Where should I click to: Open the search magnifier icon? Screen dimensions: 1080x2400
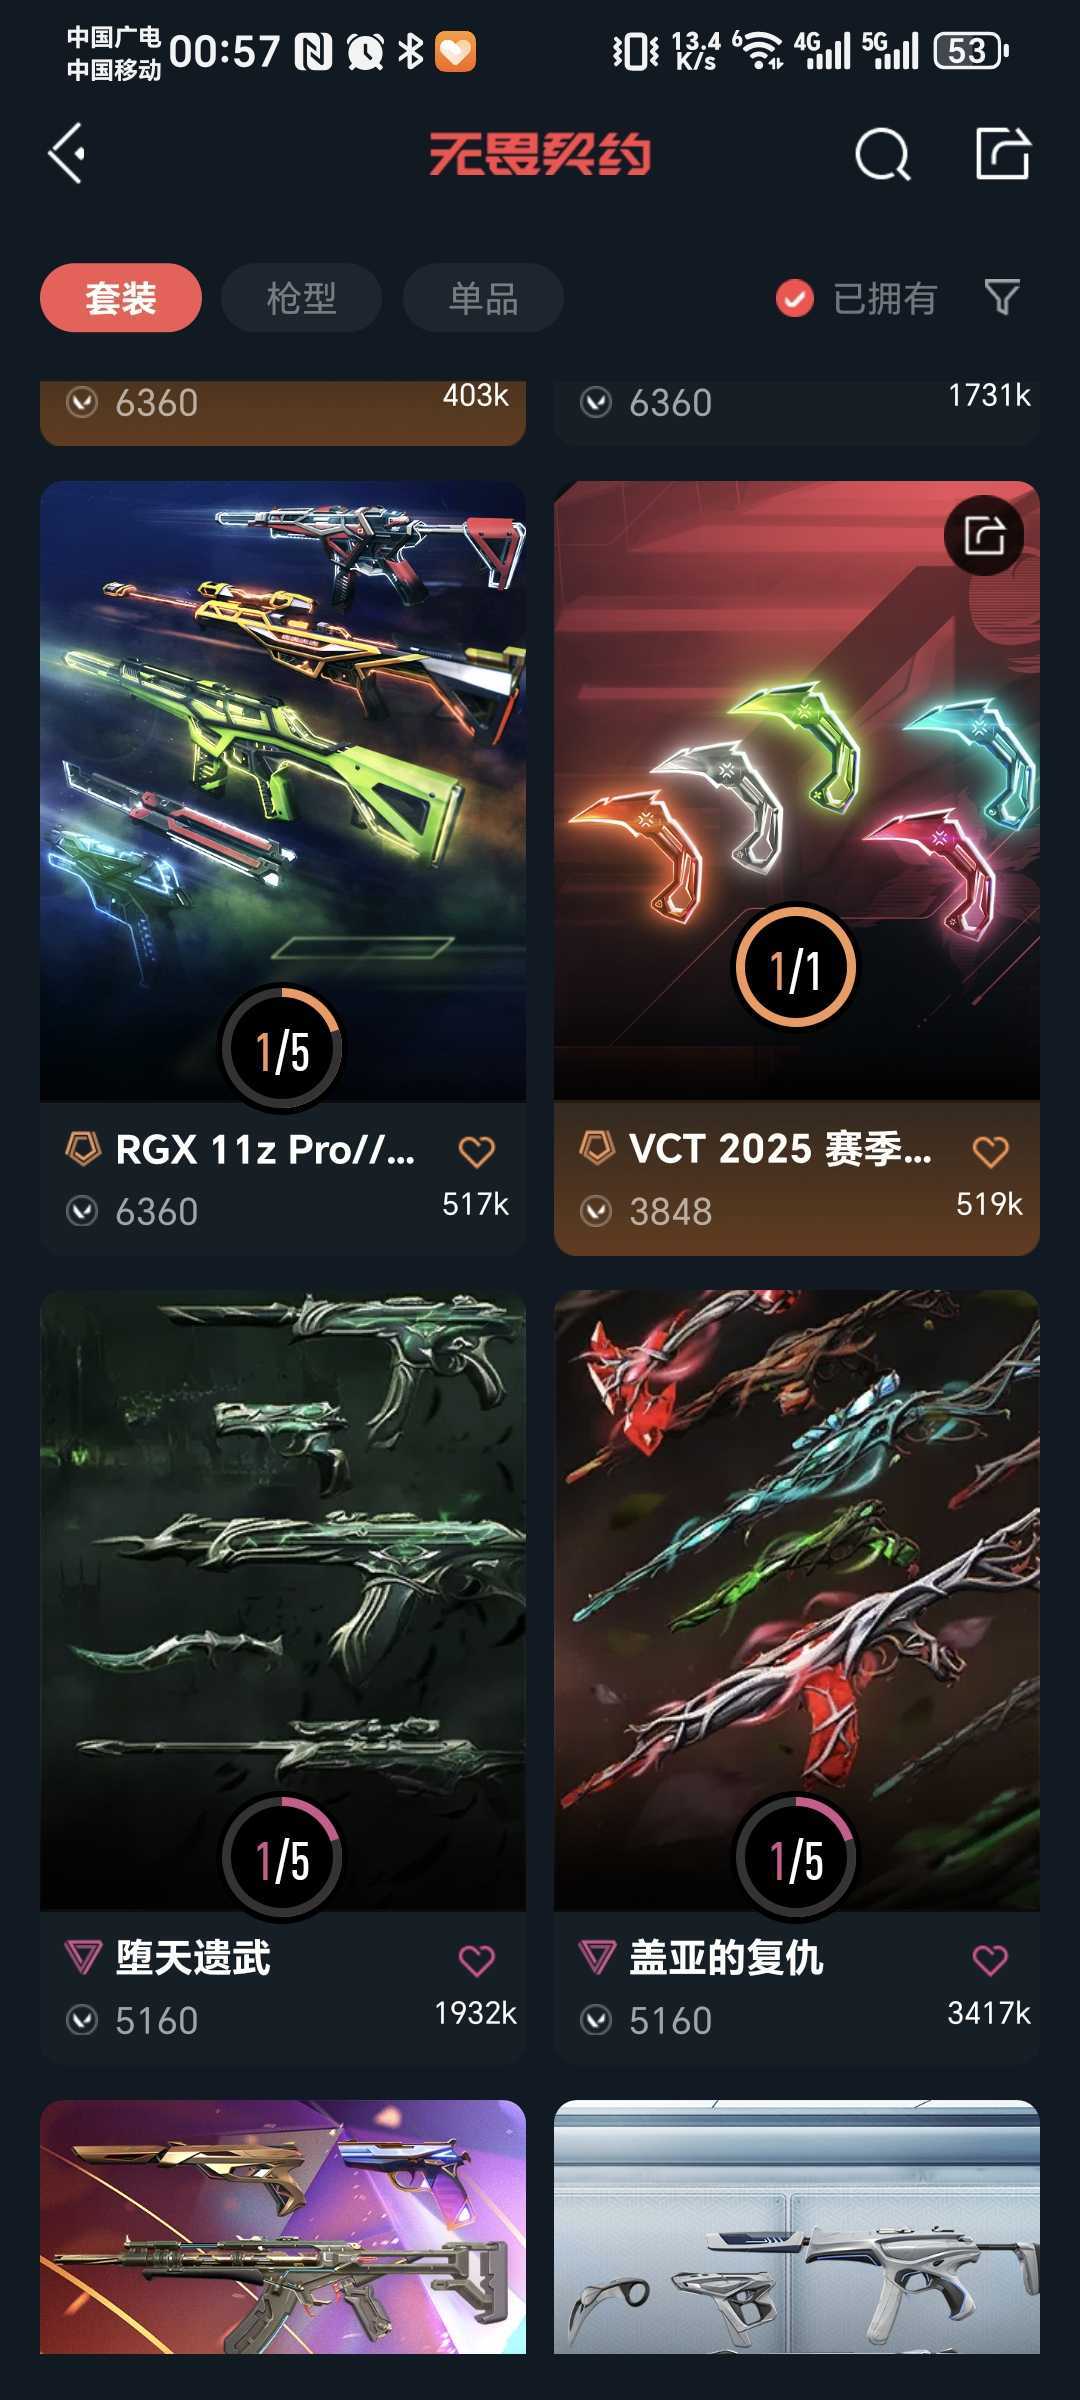[883, 154]
